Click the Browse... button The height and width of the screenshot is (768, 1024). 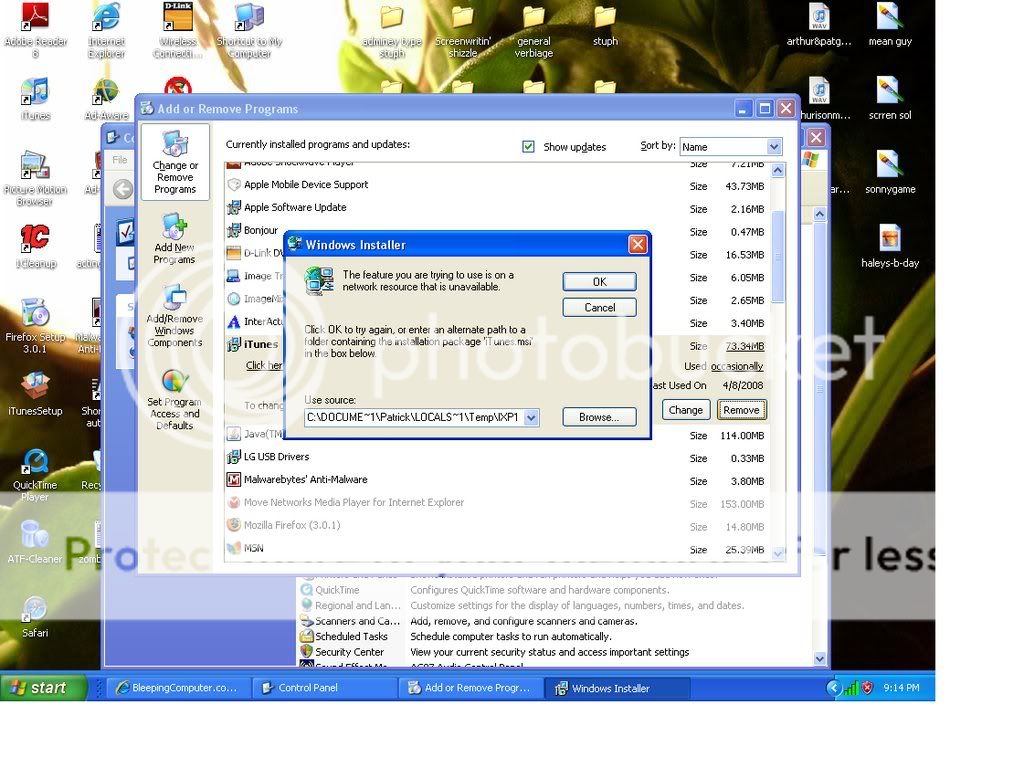point(600,417)
